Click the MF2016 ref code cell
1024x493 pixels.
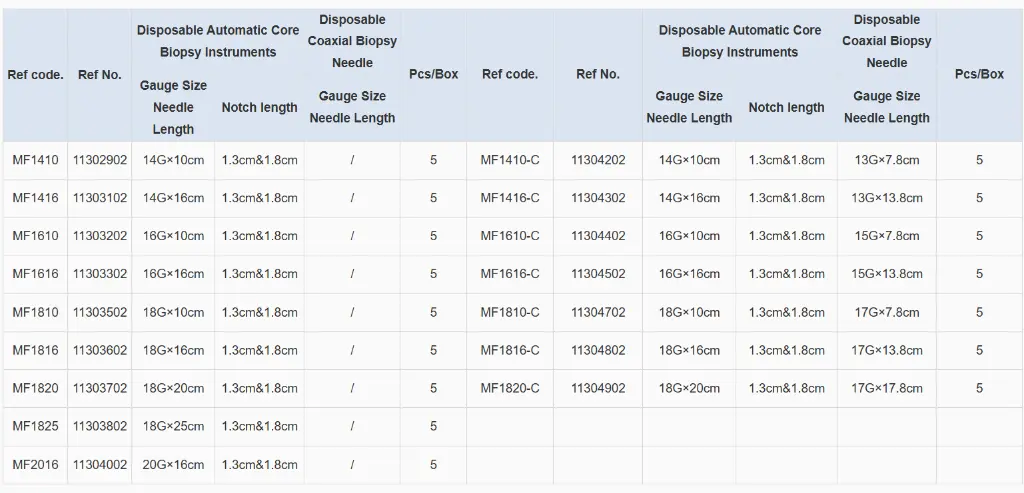[35, 464]
